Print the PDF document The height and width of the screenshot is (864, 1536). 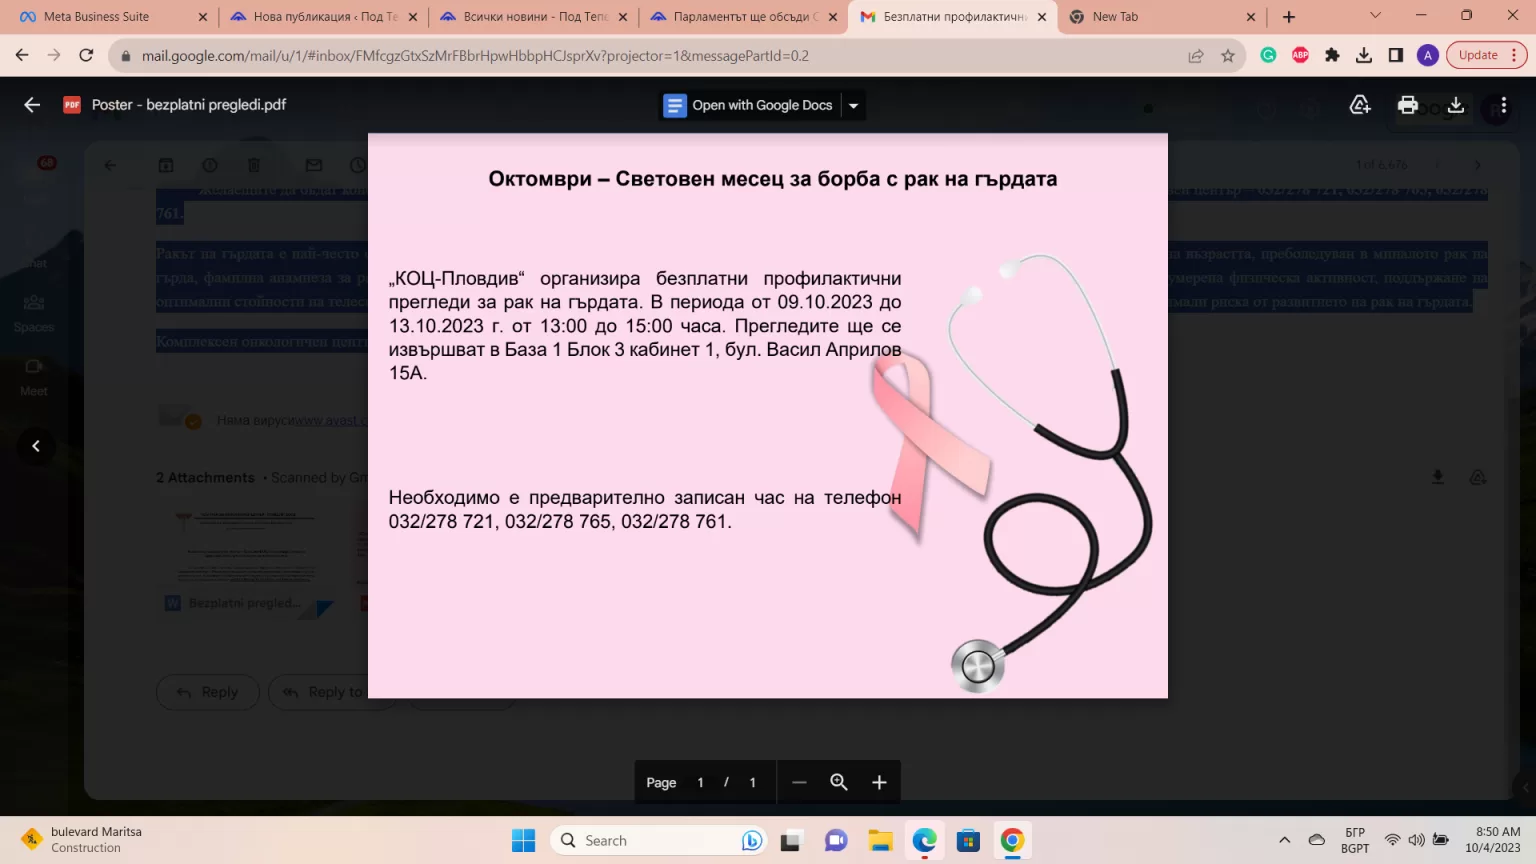[1408, 105]
